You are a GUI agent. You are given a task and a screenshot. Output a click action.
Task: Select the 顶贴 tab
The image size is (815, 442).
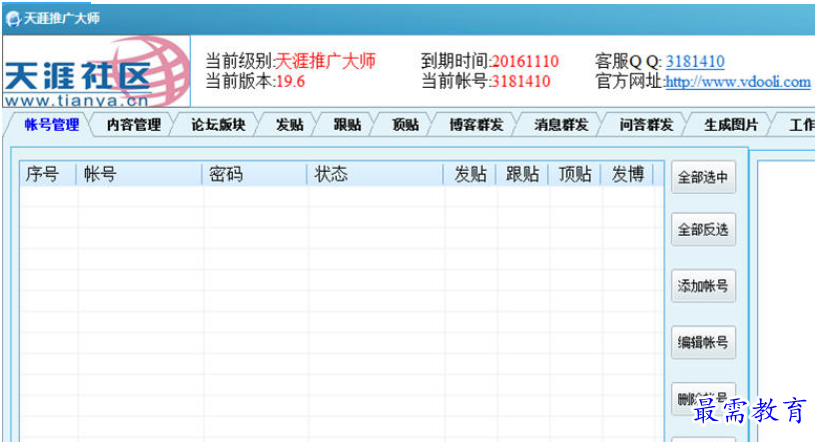pos(405,125)
